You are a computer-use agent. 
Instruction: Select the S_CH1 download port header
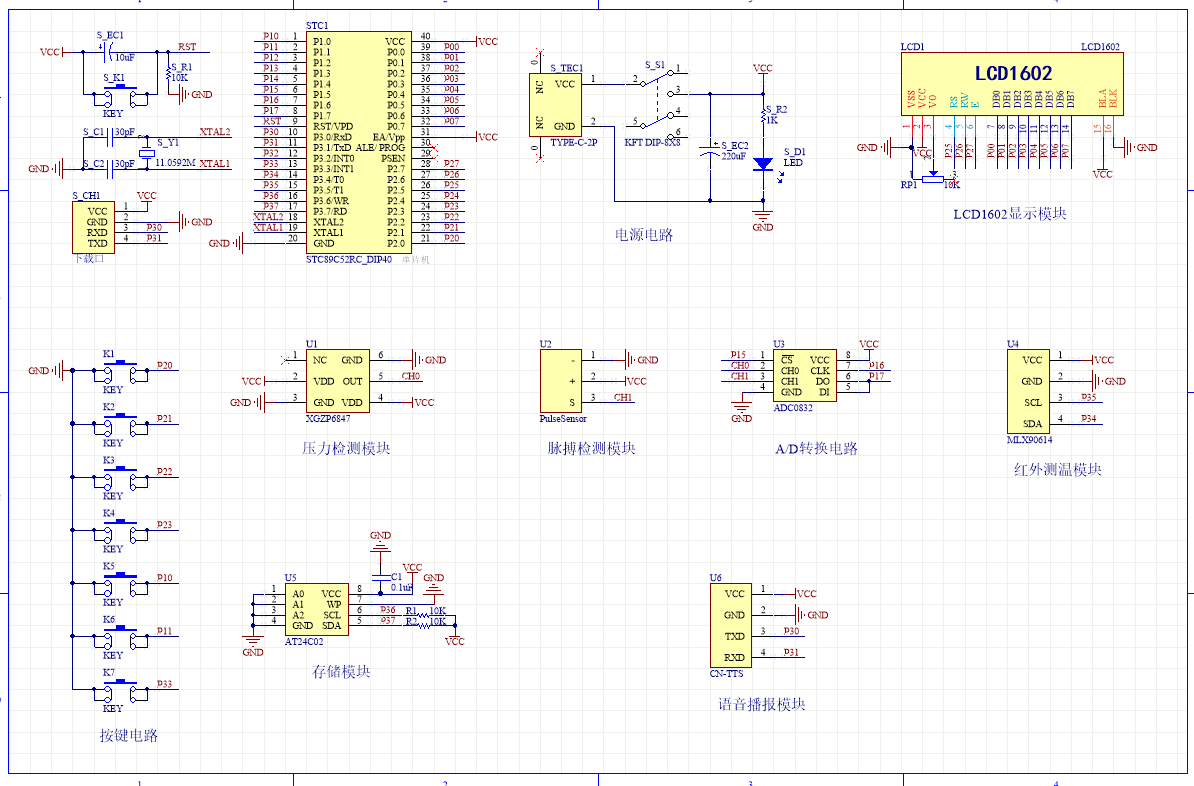[x=91, y=227]
